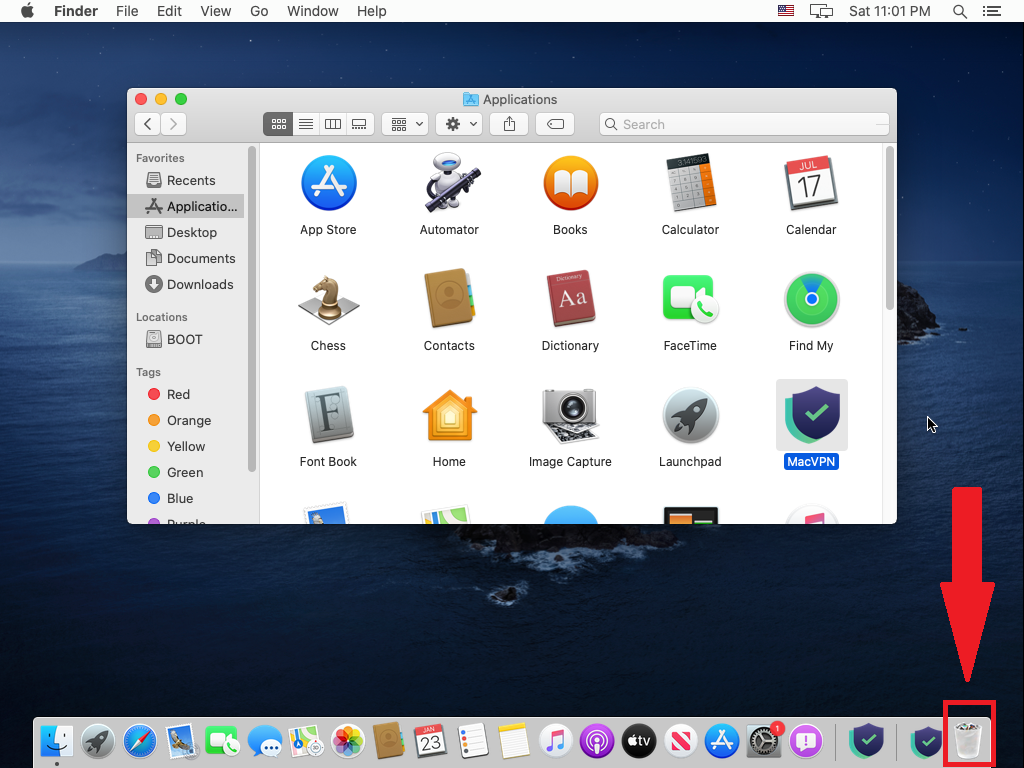This screenshot has width=1024, height=768.
Task: Switch to list view in Finder toolbar
Action: click(306, 124)
